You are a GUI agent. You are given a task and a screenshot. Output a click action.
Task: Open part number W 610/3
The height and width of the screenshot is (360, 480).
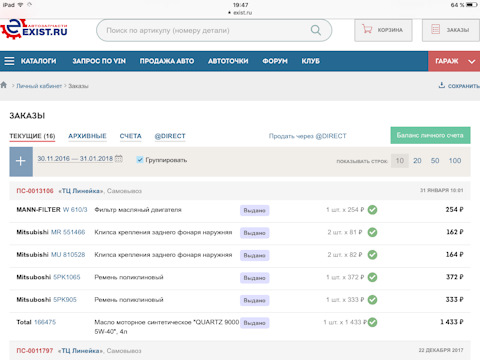pos(75,210)
